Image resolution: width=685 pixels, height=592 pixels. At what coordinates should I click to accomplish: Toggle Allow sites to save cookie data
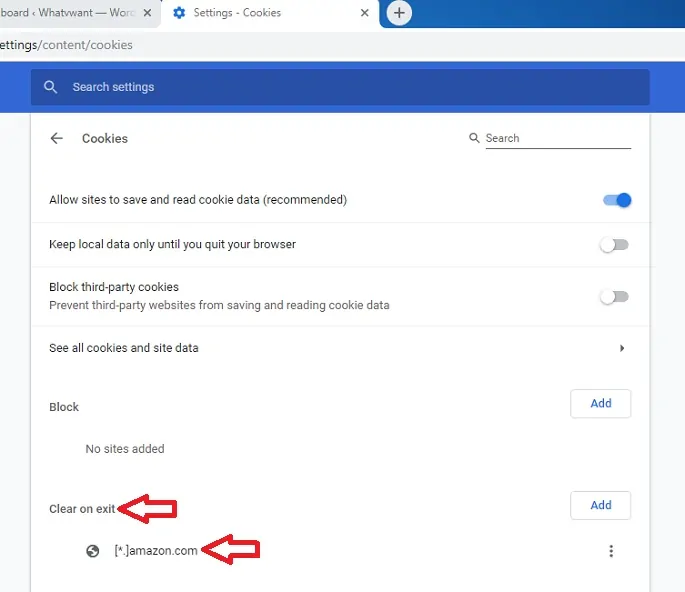617,200
